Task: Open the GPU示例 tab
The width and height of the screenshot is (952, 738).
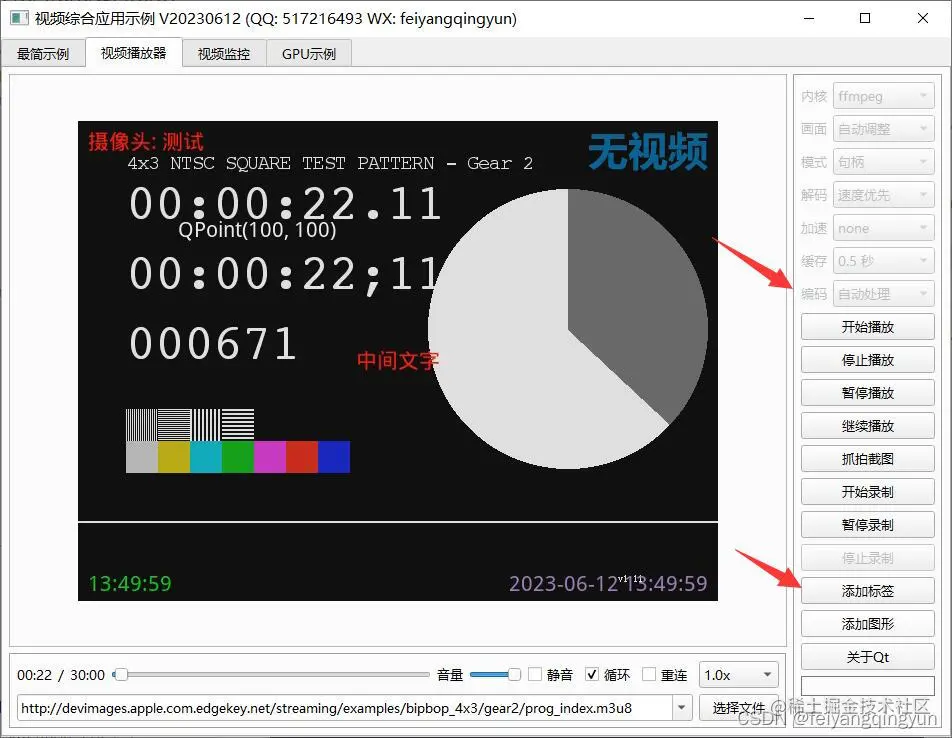Action: click(308, 53)
